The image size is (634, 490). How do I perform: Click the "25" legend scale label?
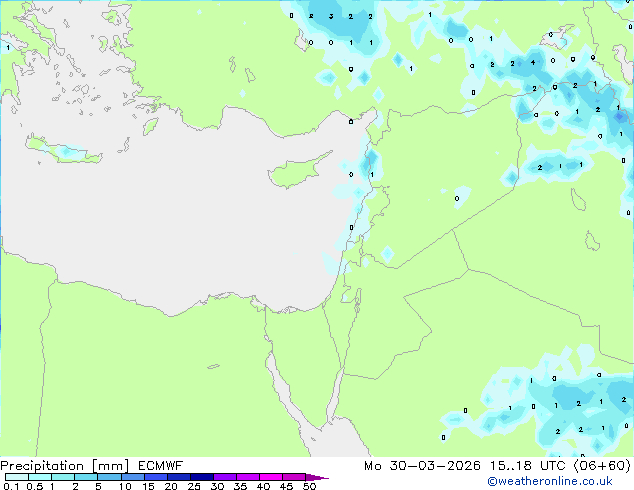pyautogui.click(x=194, y=486)
